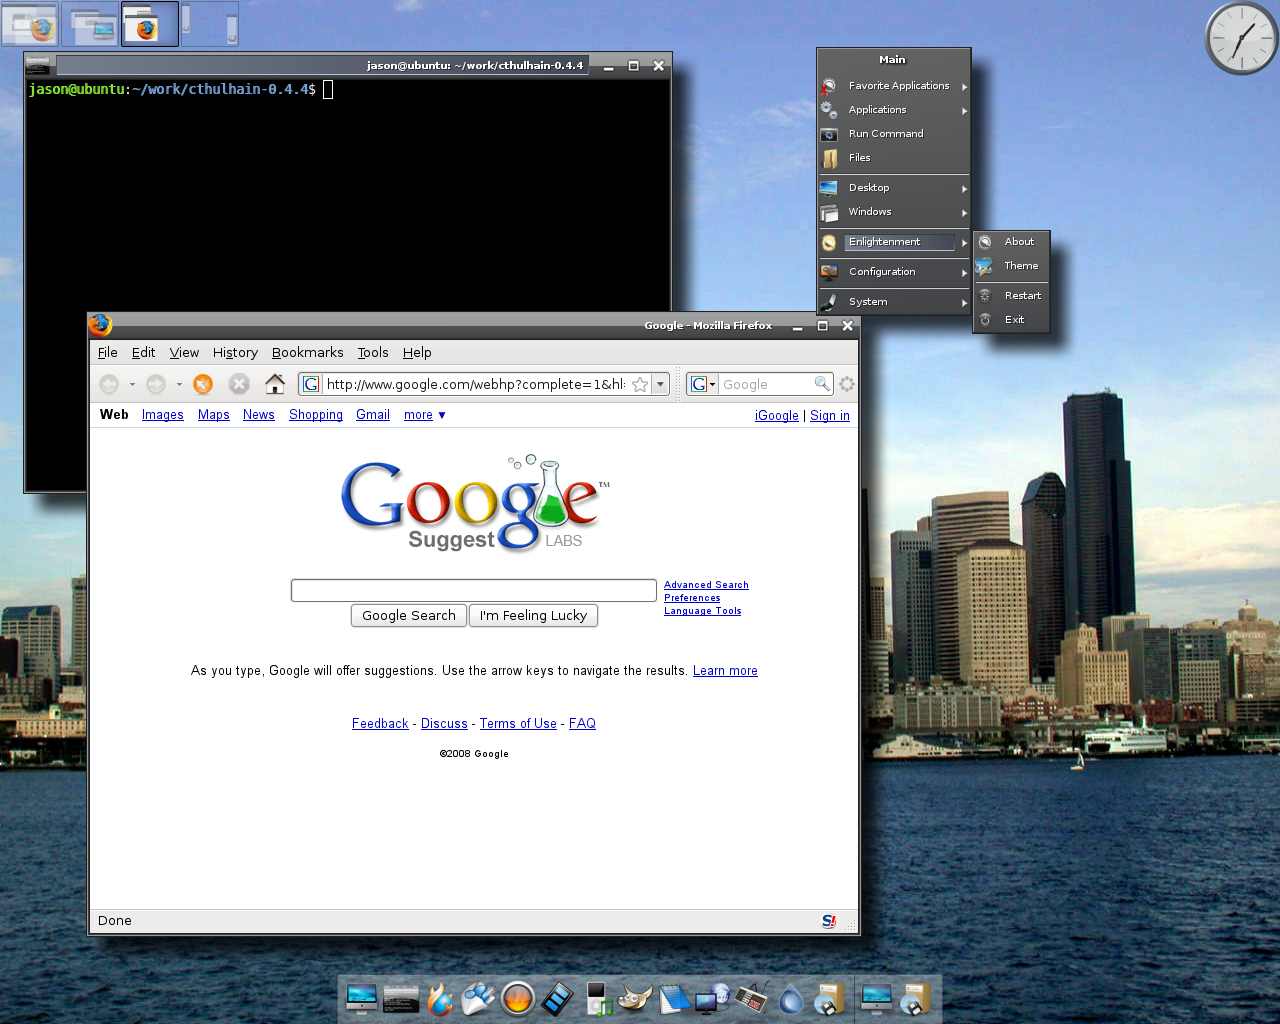Click the magnifier in the Firefox search box
This screenshot has height=1024, width=1280.
pos(822,384)
